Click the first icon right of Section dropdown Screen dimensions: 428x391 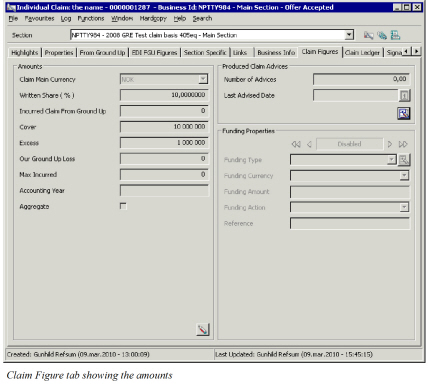point(368,35)
